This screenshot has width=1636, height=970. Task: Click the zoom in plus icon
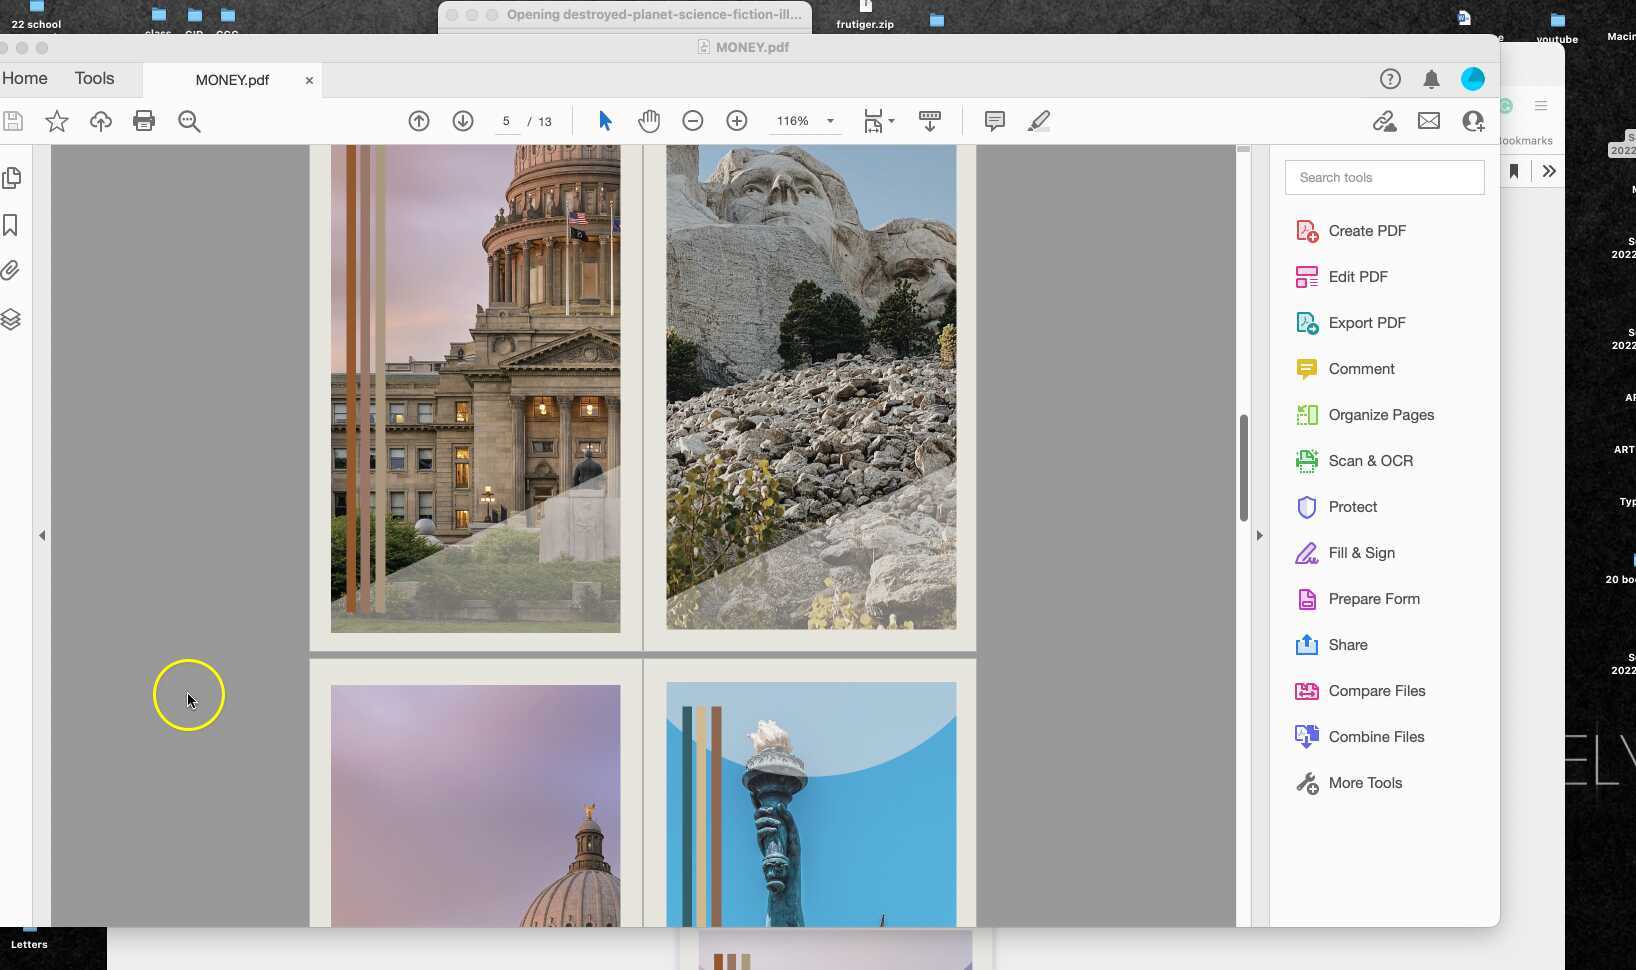point(737,121)
